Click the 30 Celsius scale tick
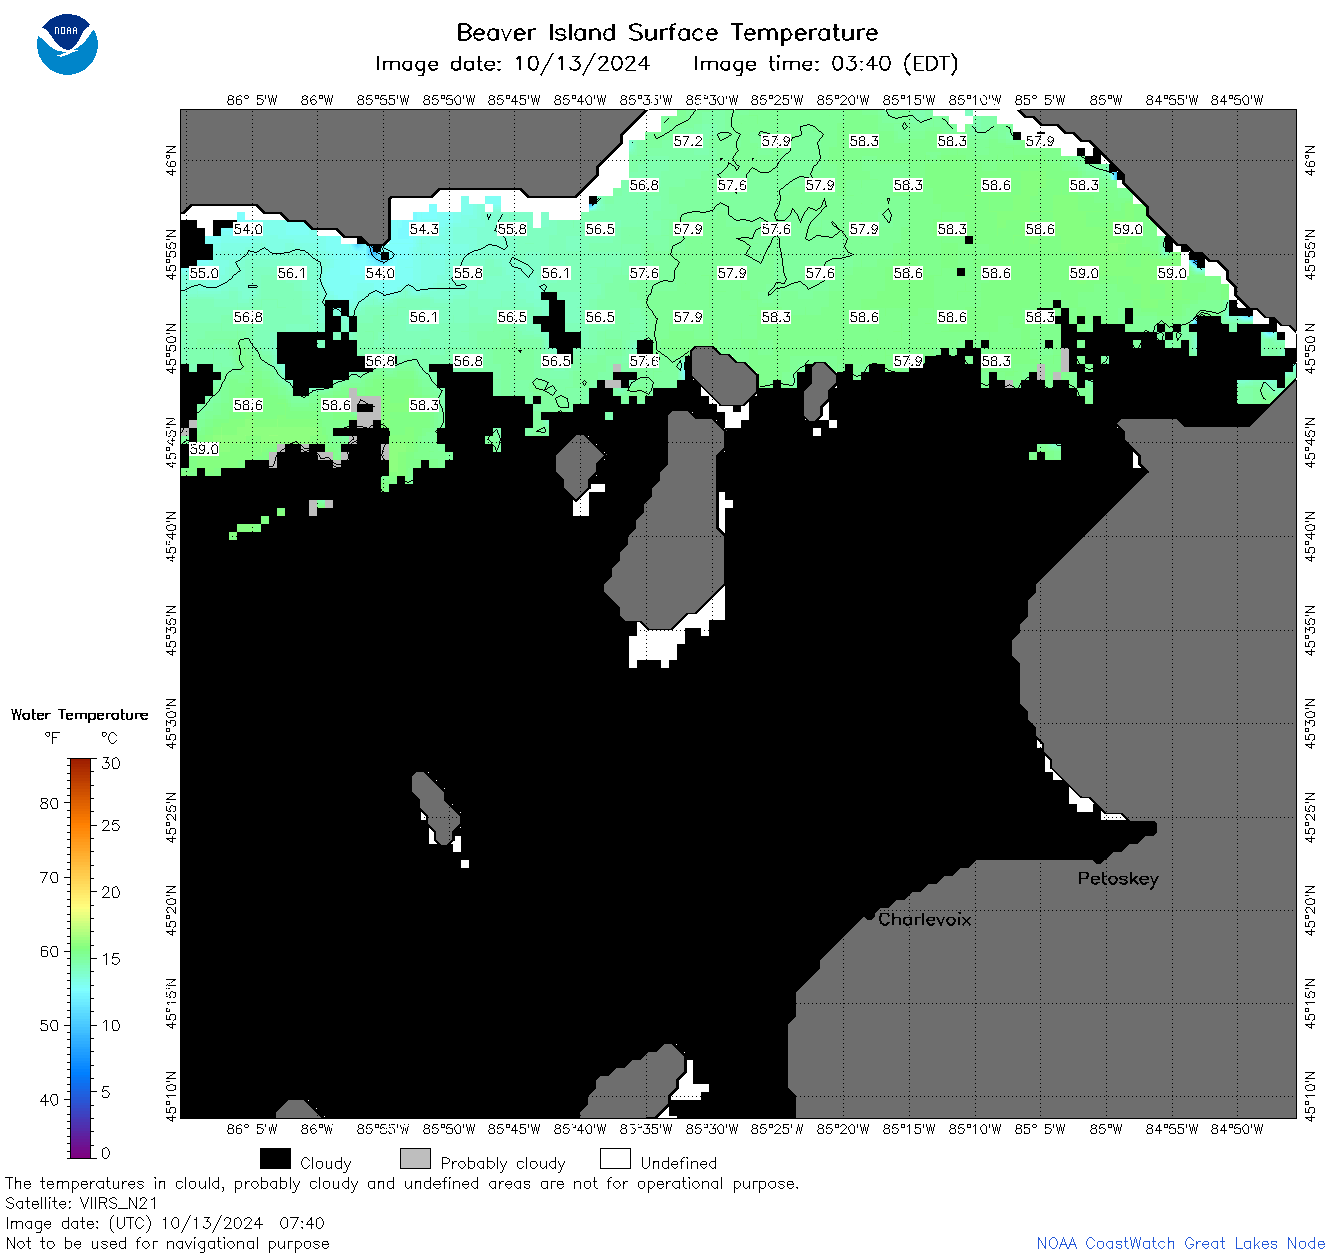1336x1259 pixels. [x=111, y=763]
